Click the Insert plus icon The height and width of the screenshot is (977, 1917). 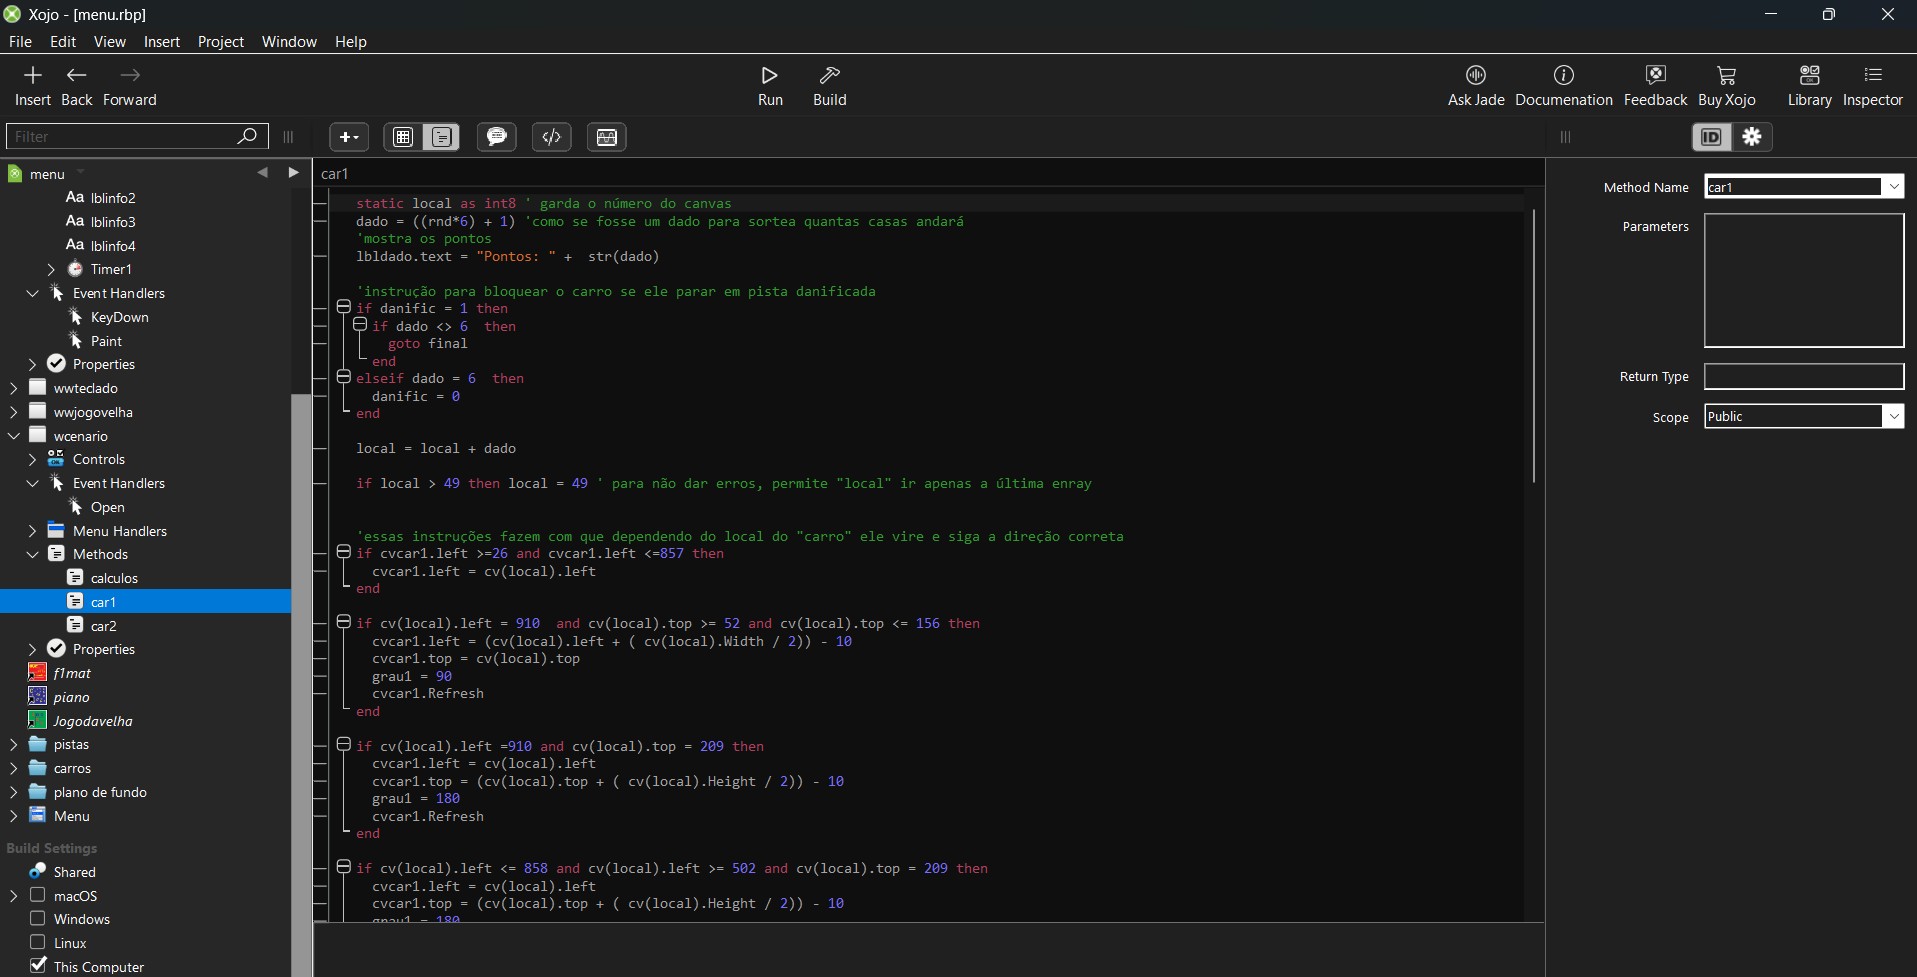coord(32,76)
